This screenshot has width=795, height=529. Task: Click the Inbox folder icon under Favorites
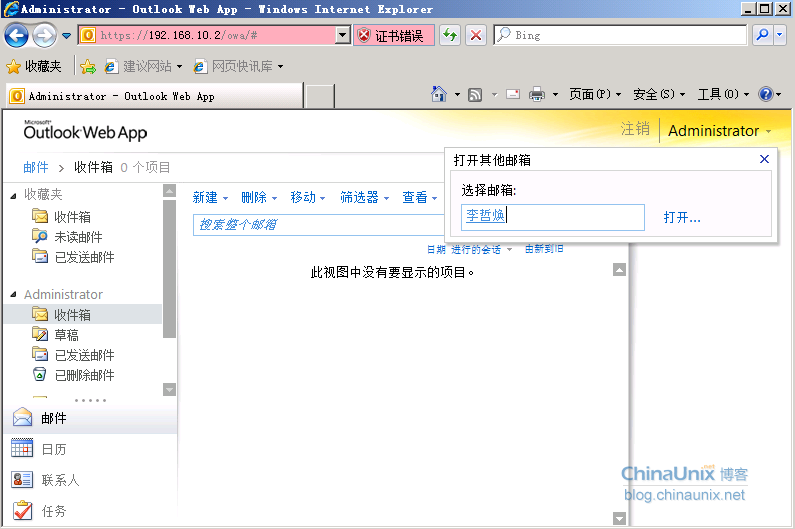[40, 216]
